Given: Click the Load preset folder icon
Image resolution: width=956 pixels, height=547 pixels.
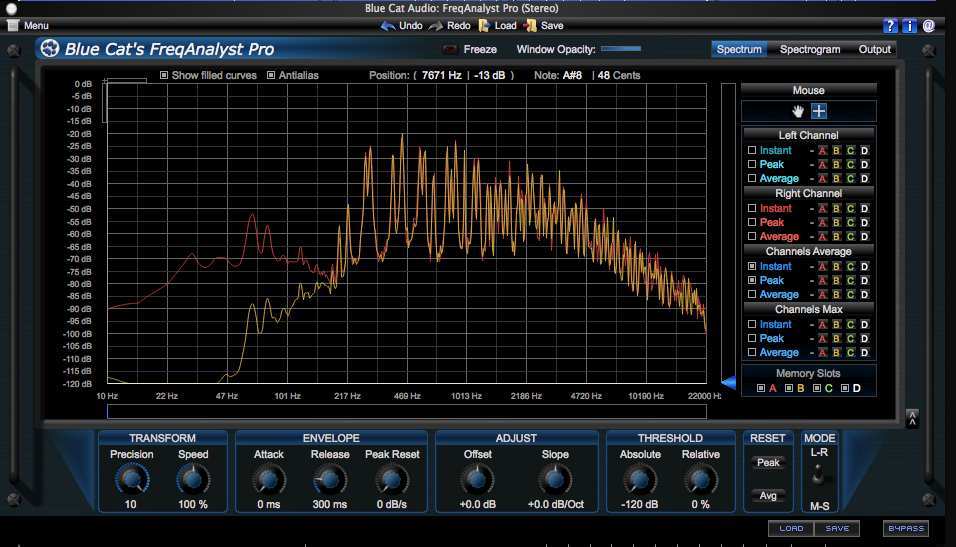Looking at the screenshot, I should point(484,26).
